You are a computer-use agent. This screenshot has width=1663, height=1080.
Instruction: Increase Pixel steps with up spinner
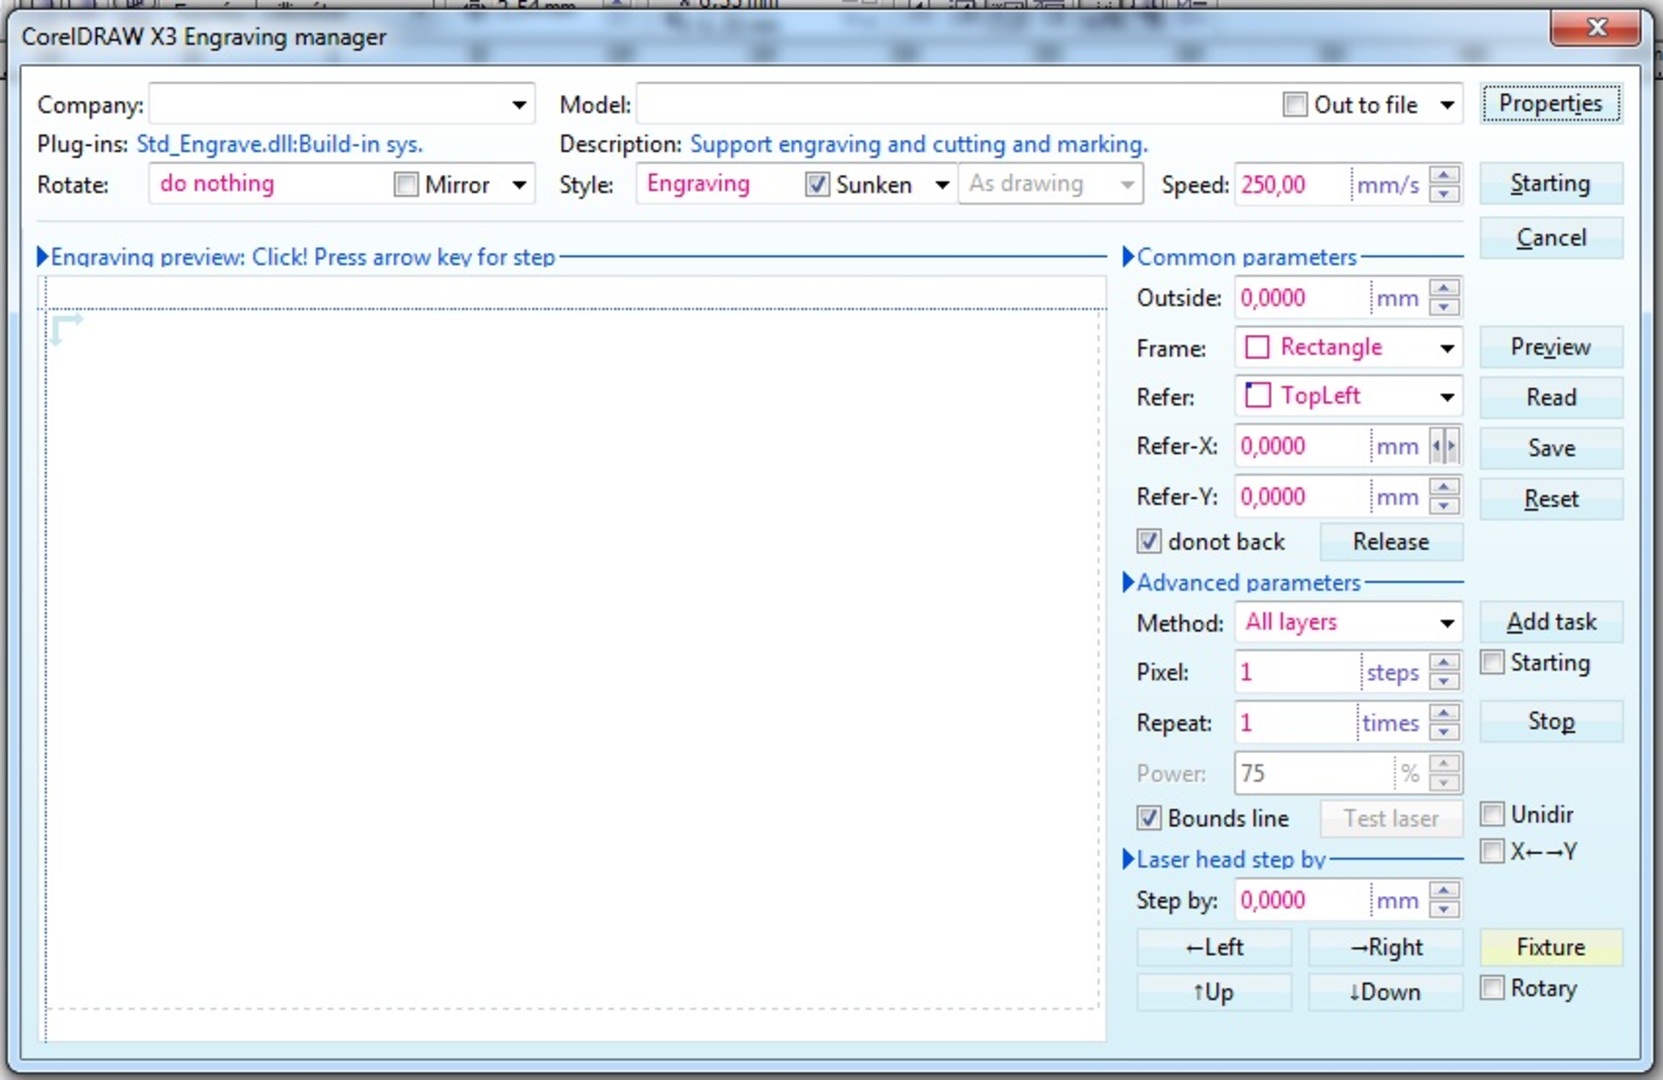pos(1443,662)
